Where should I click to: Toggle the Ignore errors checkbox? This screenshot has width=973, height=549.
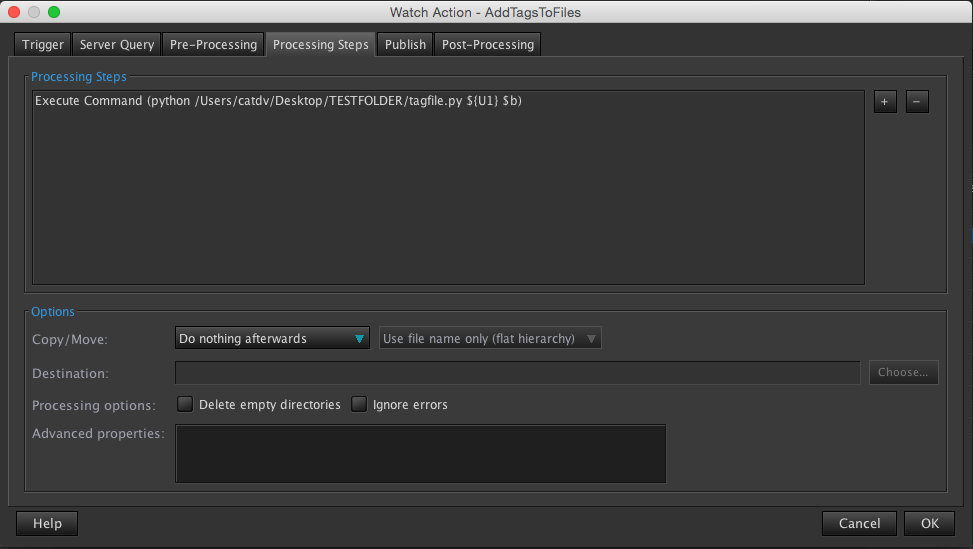[x=359, y=405]
